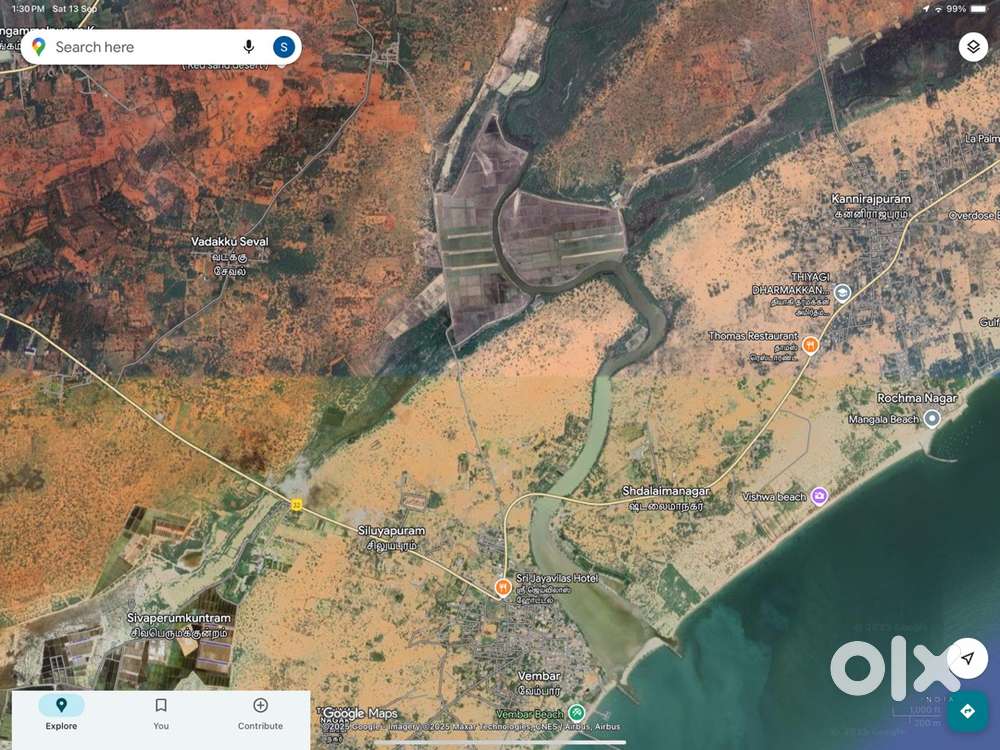Image resolution: width=1000 pixels, height=750 pixels.
Task: Tap the Vishwa beach photo marker
Action: (x=819, y=496)
